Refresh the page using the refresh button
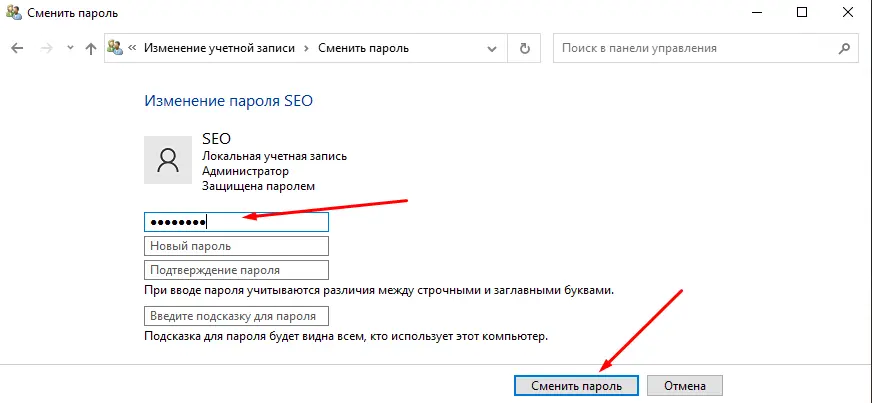Viewport: 872px width, 403px height. tap(524, 48)
